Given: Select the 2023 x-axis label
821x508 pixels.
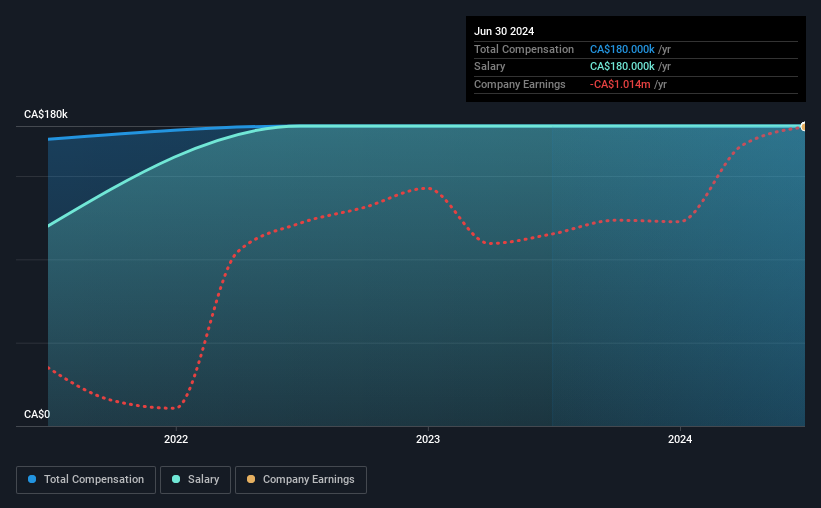Looking at the screenshot, I should 428,439.
